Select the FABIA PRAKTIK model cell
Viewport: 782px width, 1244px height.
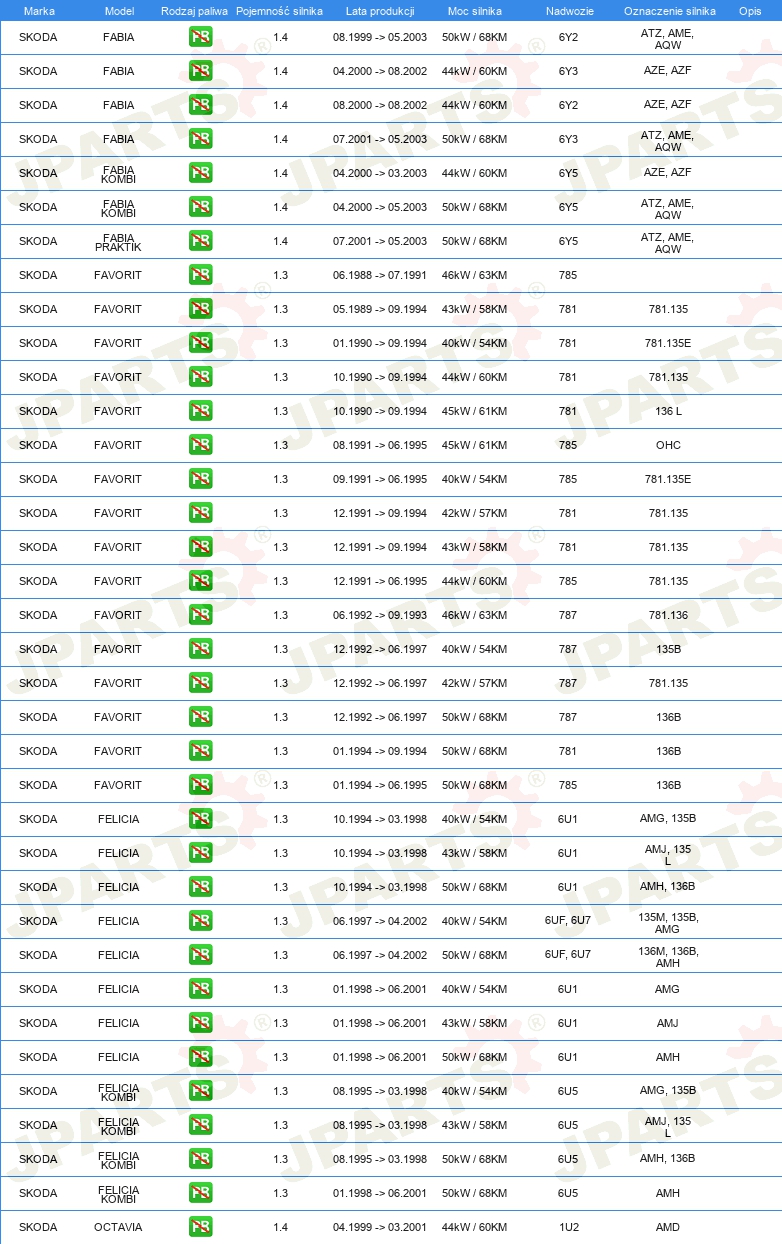(119, 241)
